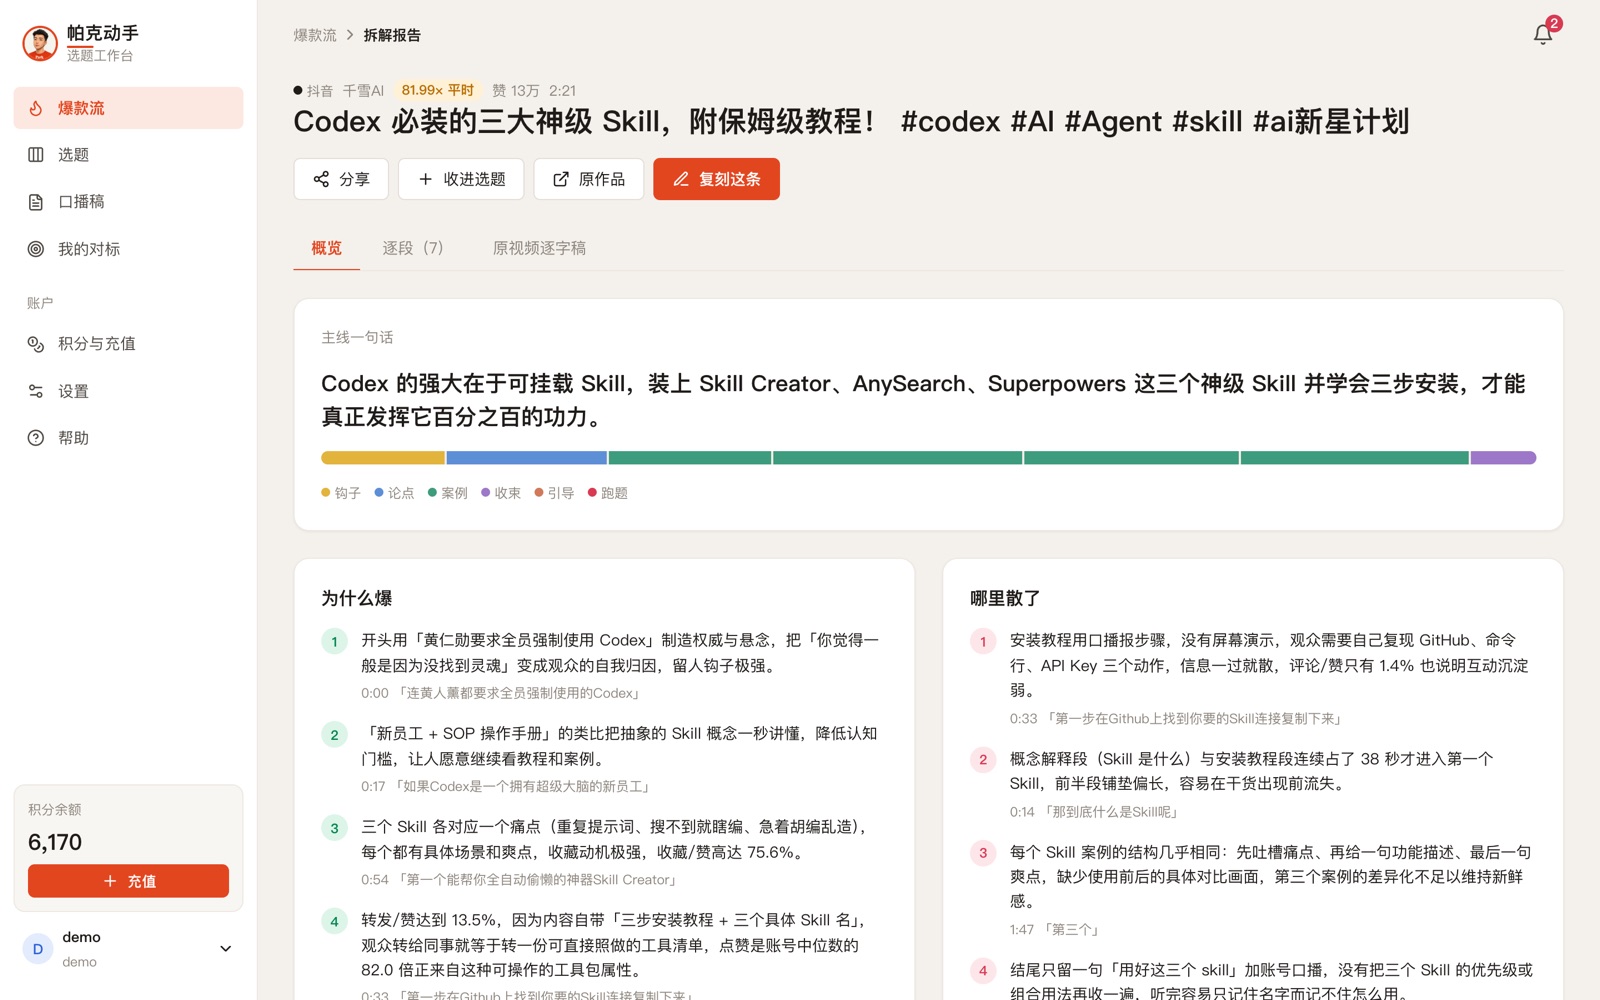The width and height of the screenshot is (1600, 1000).
Task: Switch to the 原视频逐字稿 tab
Action: [x=539, y=248]
